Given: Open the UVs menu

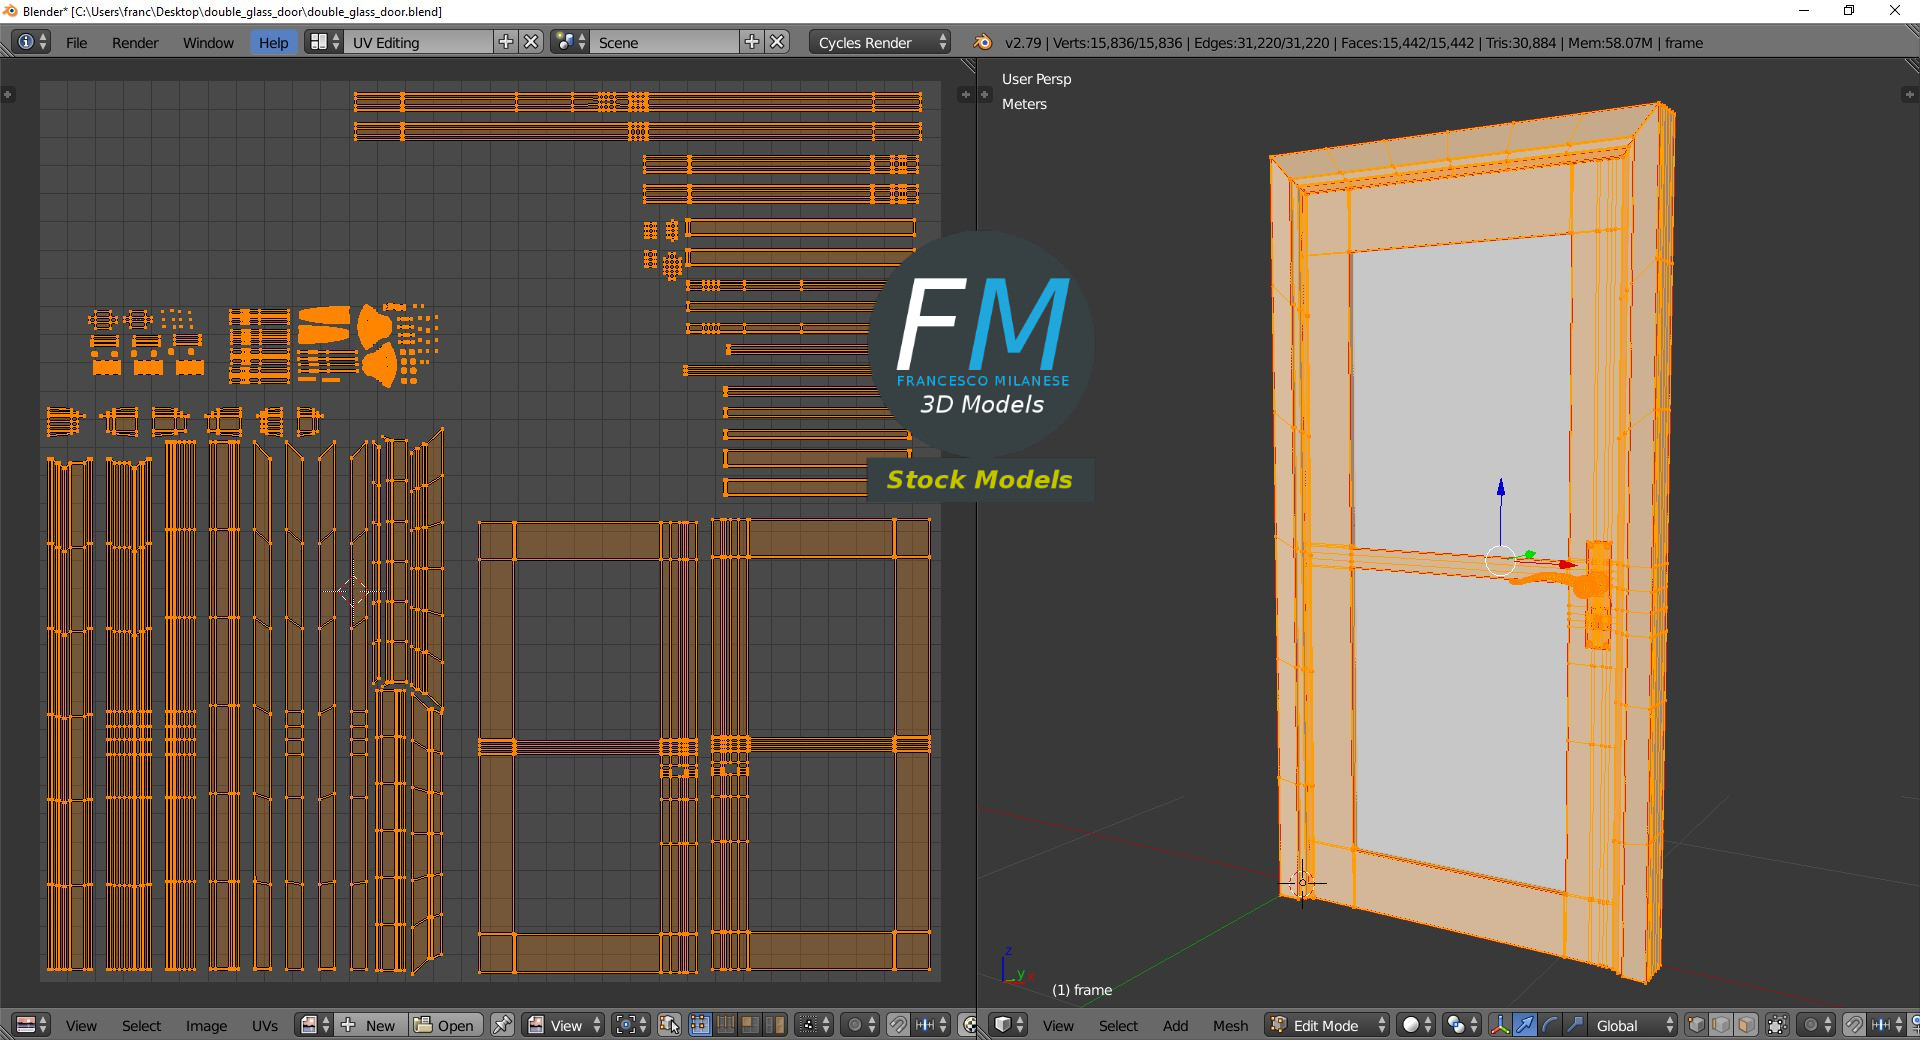Looking at the screenshot, I should click(x=265, y=1025).
